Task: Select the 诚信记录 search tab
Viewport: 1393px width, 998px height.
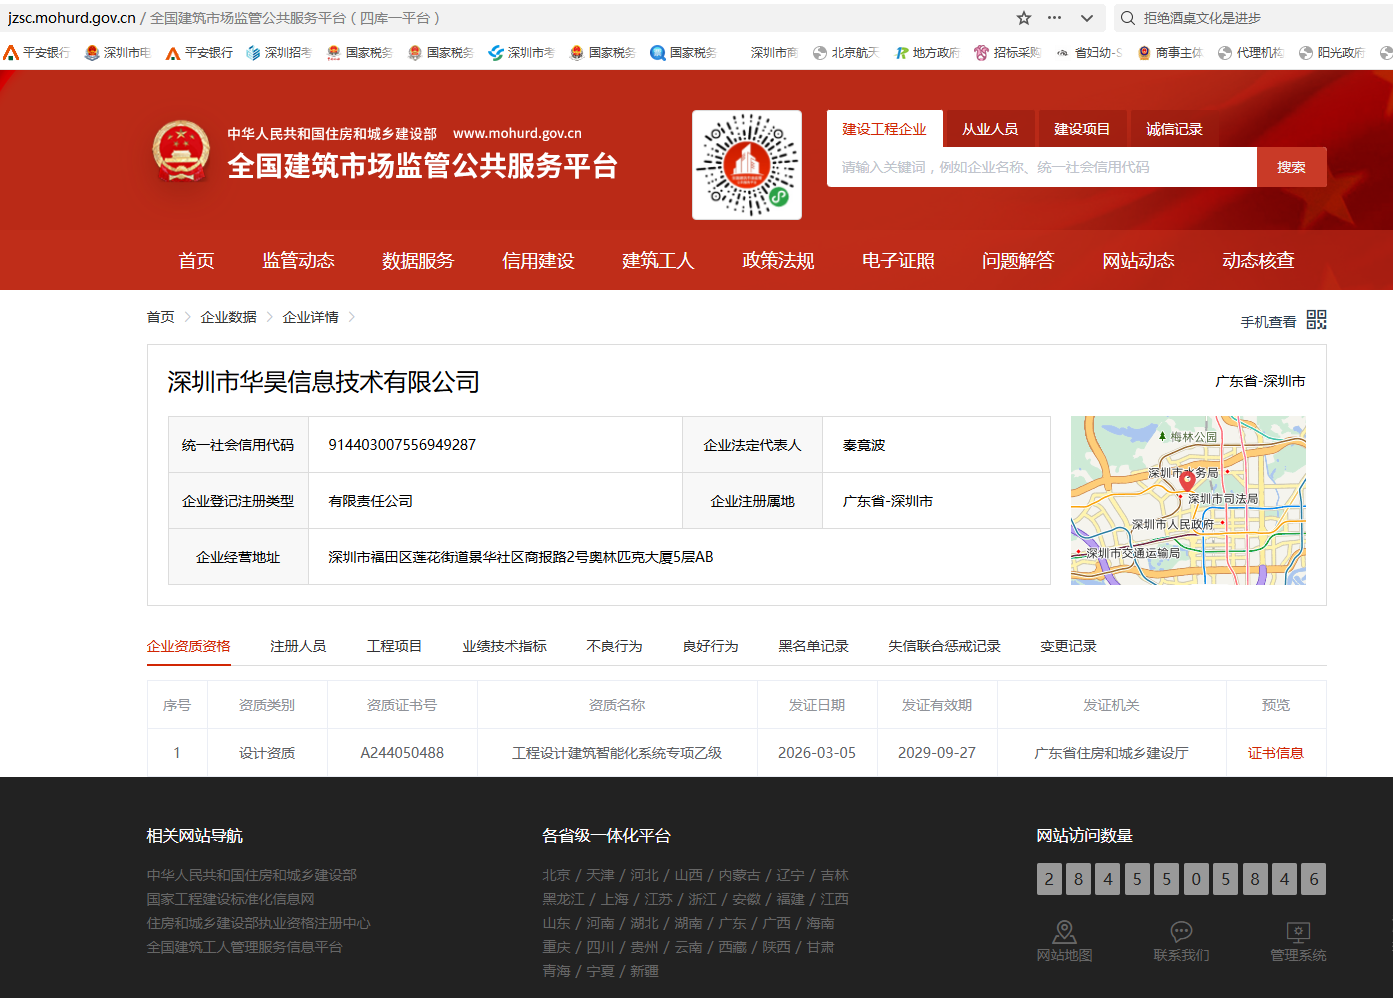Action: [x=1174, y=129]
